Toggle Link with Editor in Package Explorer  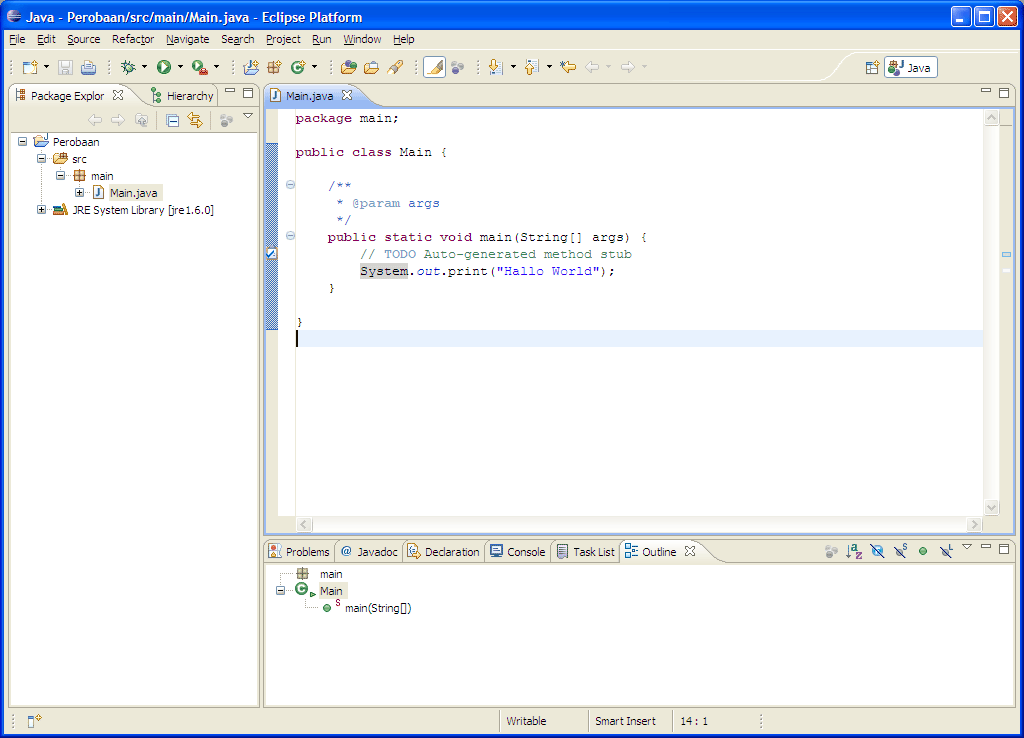pyautogui.click(x=195, y=120)
